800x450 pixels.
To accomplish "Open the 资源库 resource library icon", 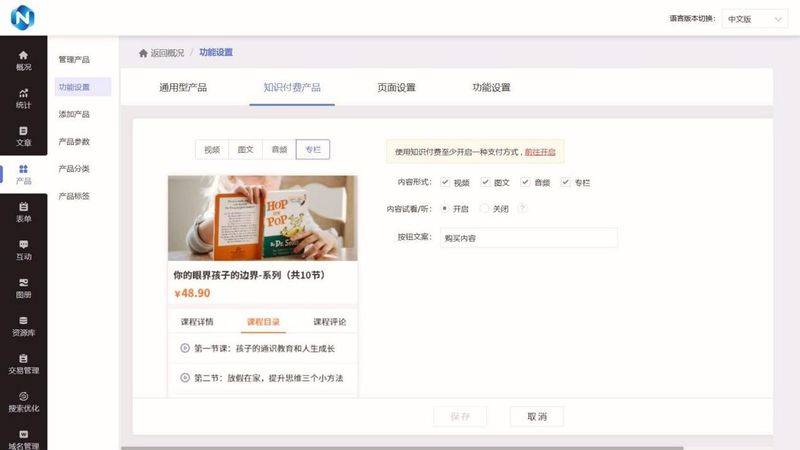I will click(x=23, y=326).
